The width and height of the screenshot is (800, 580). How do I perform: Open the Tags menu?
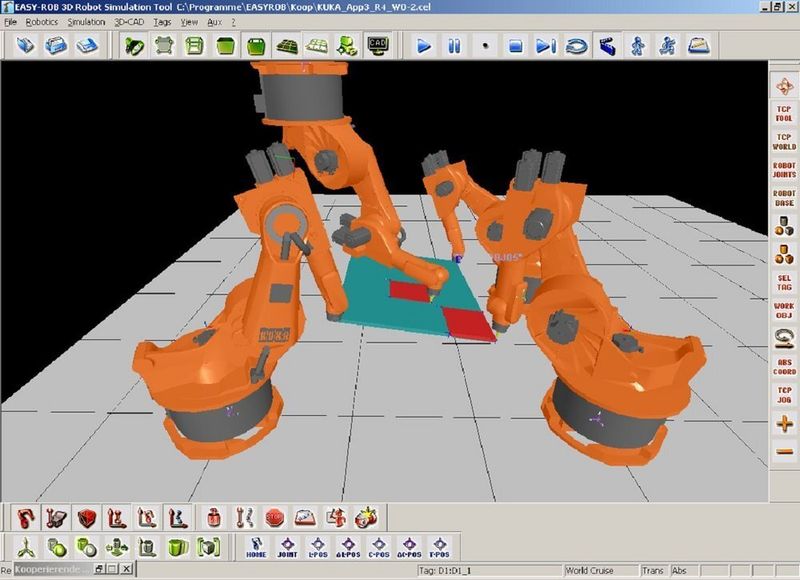162,22
